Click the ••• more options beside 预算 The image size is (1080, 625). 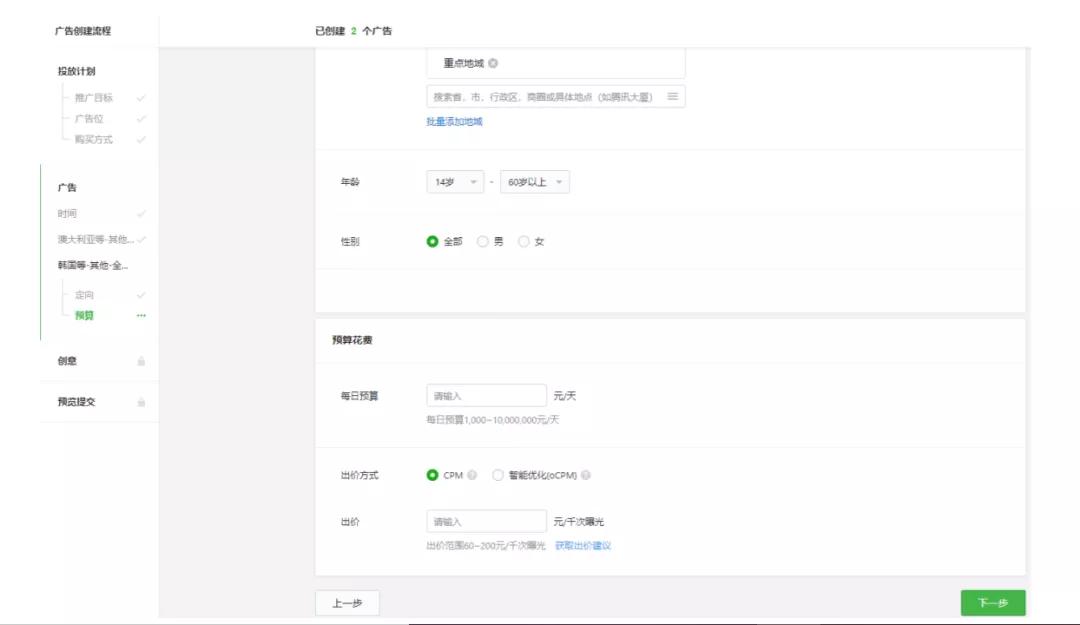tap(140, 316)
